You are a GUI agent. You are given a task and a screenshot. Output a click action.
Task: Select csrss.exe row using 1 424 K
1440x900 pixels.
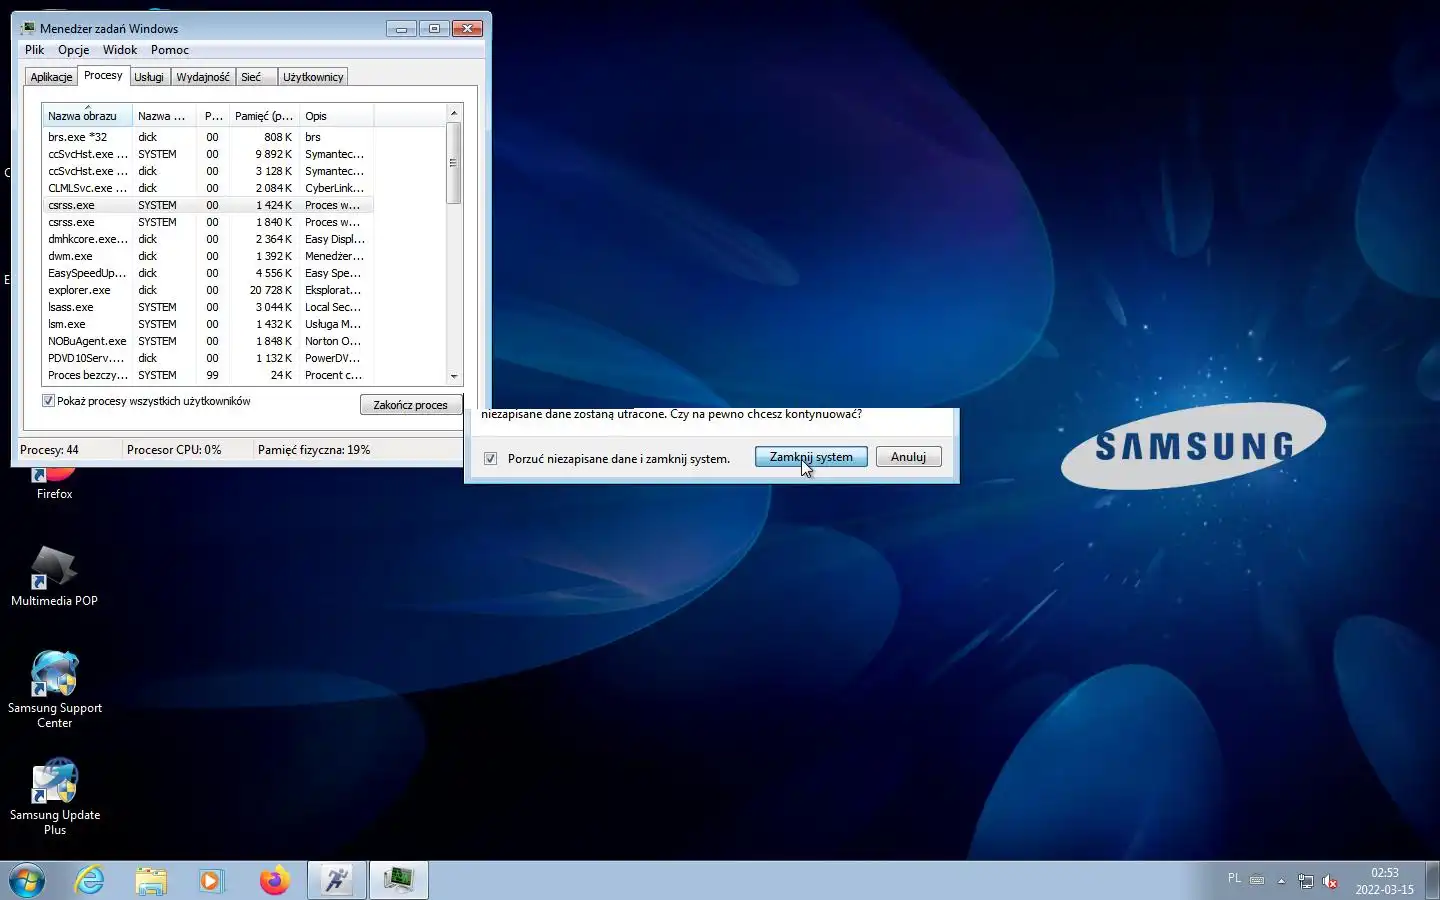208,205
